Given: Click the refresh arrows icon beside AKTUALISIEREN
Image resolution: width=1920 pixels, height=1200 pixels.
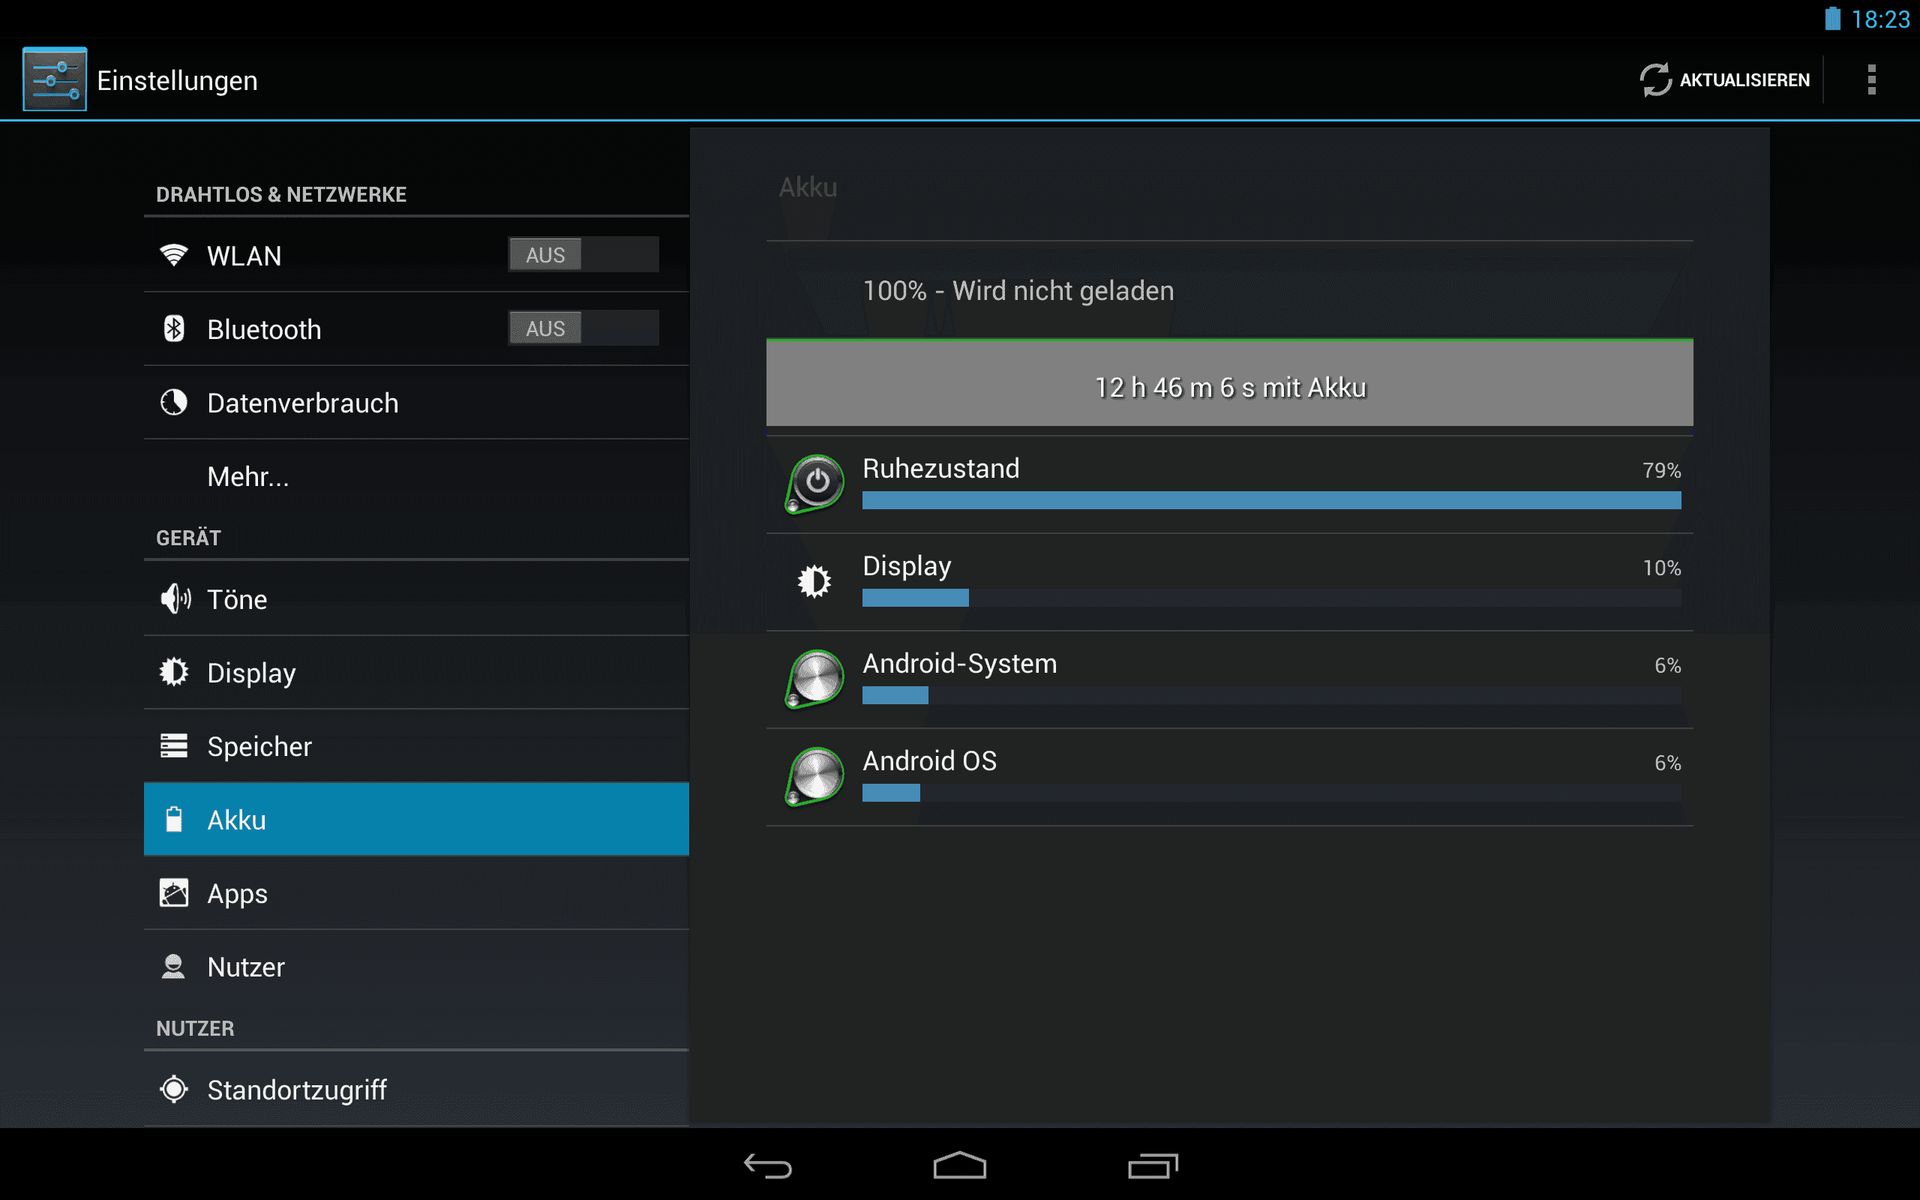Looking at the screenshot, I should (x=1655, y=80).
